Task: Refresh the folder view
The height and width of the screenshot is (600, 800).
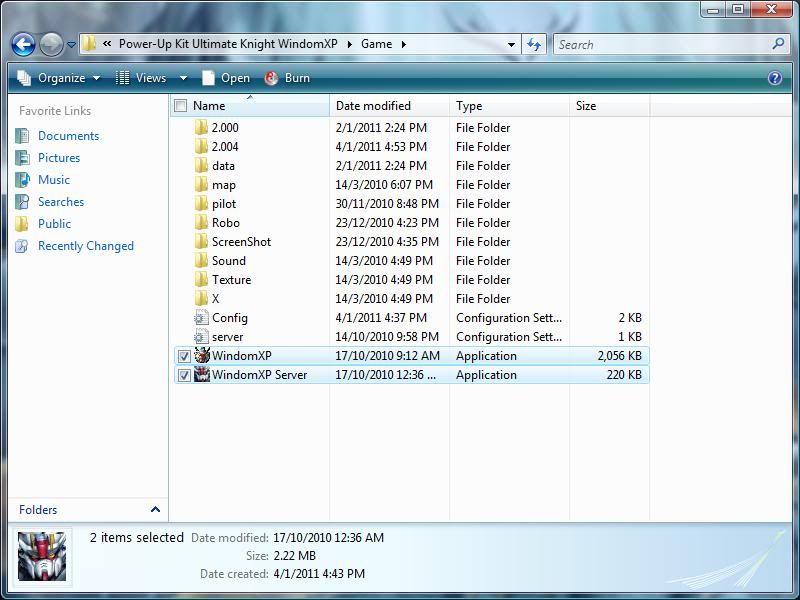Action: pyautogui.click(x=534, y=44)
